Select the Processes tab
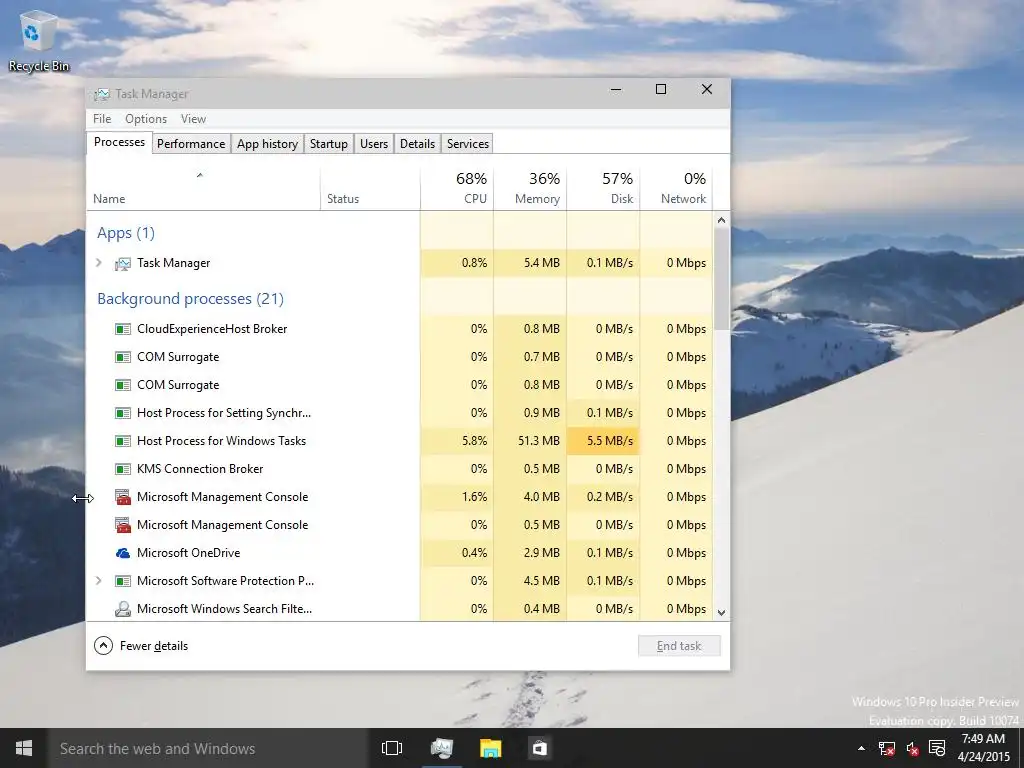Image resolution: width=1024 pixels, height=768 pixels. click(x=120, y=142)
